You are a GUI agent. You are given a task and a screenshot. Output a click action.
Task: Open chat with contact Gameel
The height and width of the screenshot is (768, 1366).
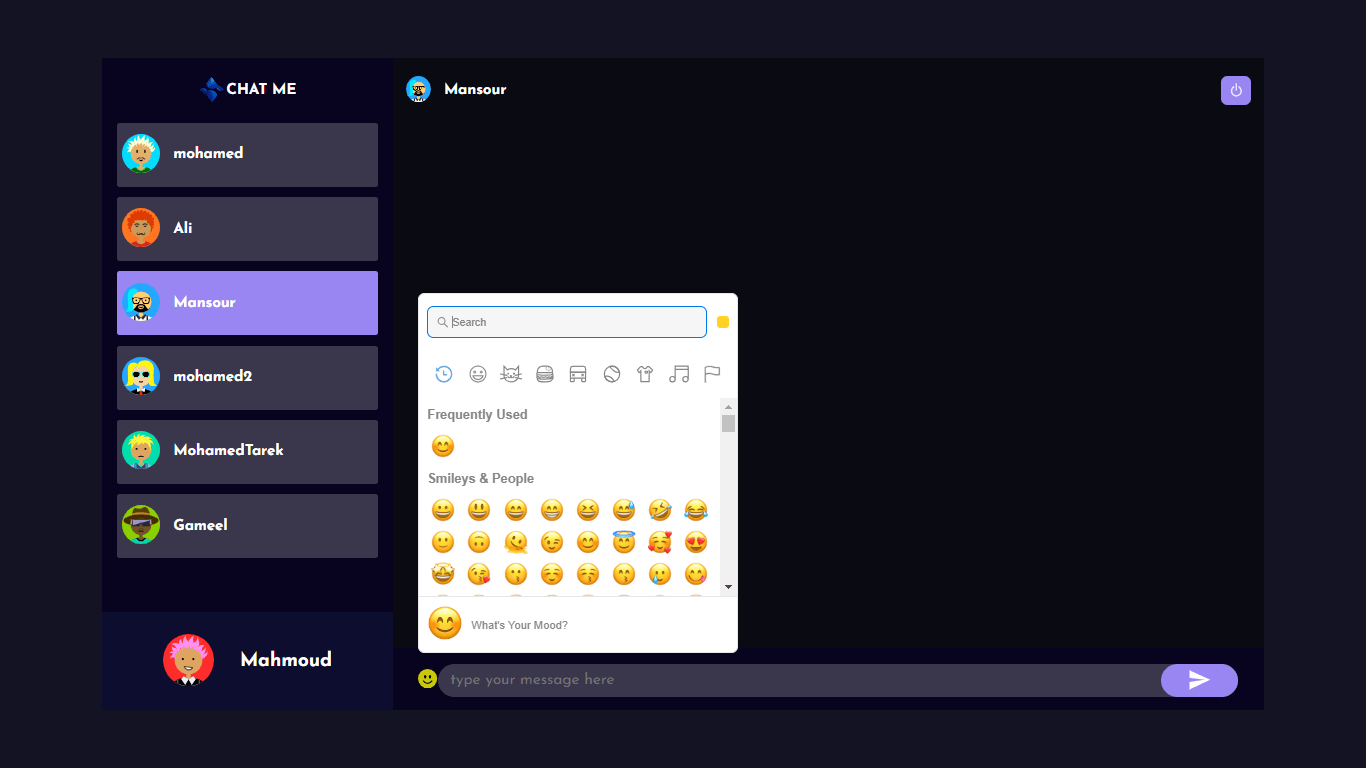(x=247, y=526)
